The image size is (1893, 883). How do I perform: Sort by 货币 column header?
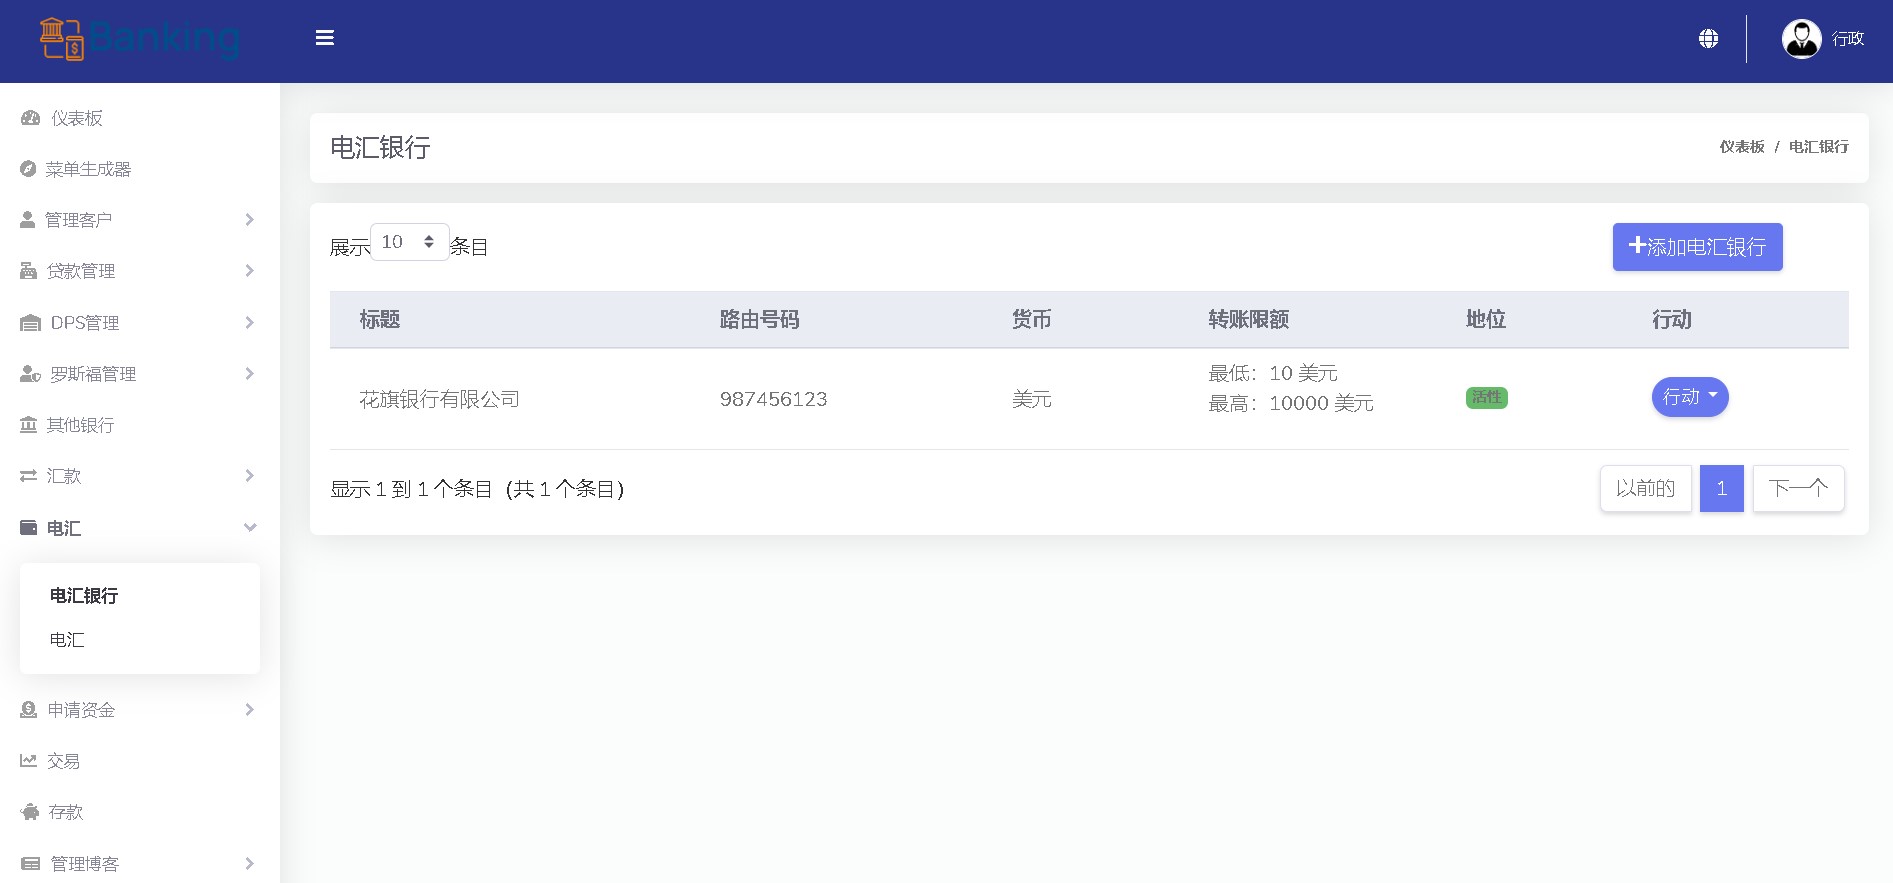tap(1032, 320)
